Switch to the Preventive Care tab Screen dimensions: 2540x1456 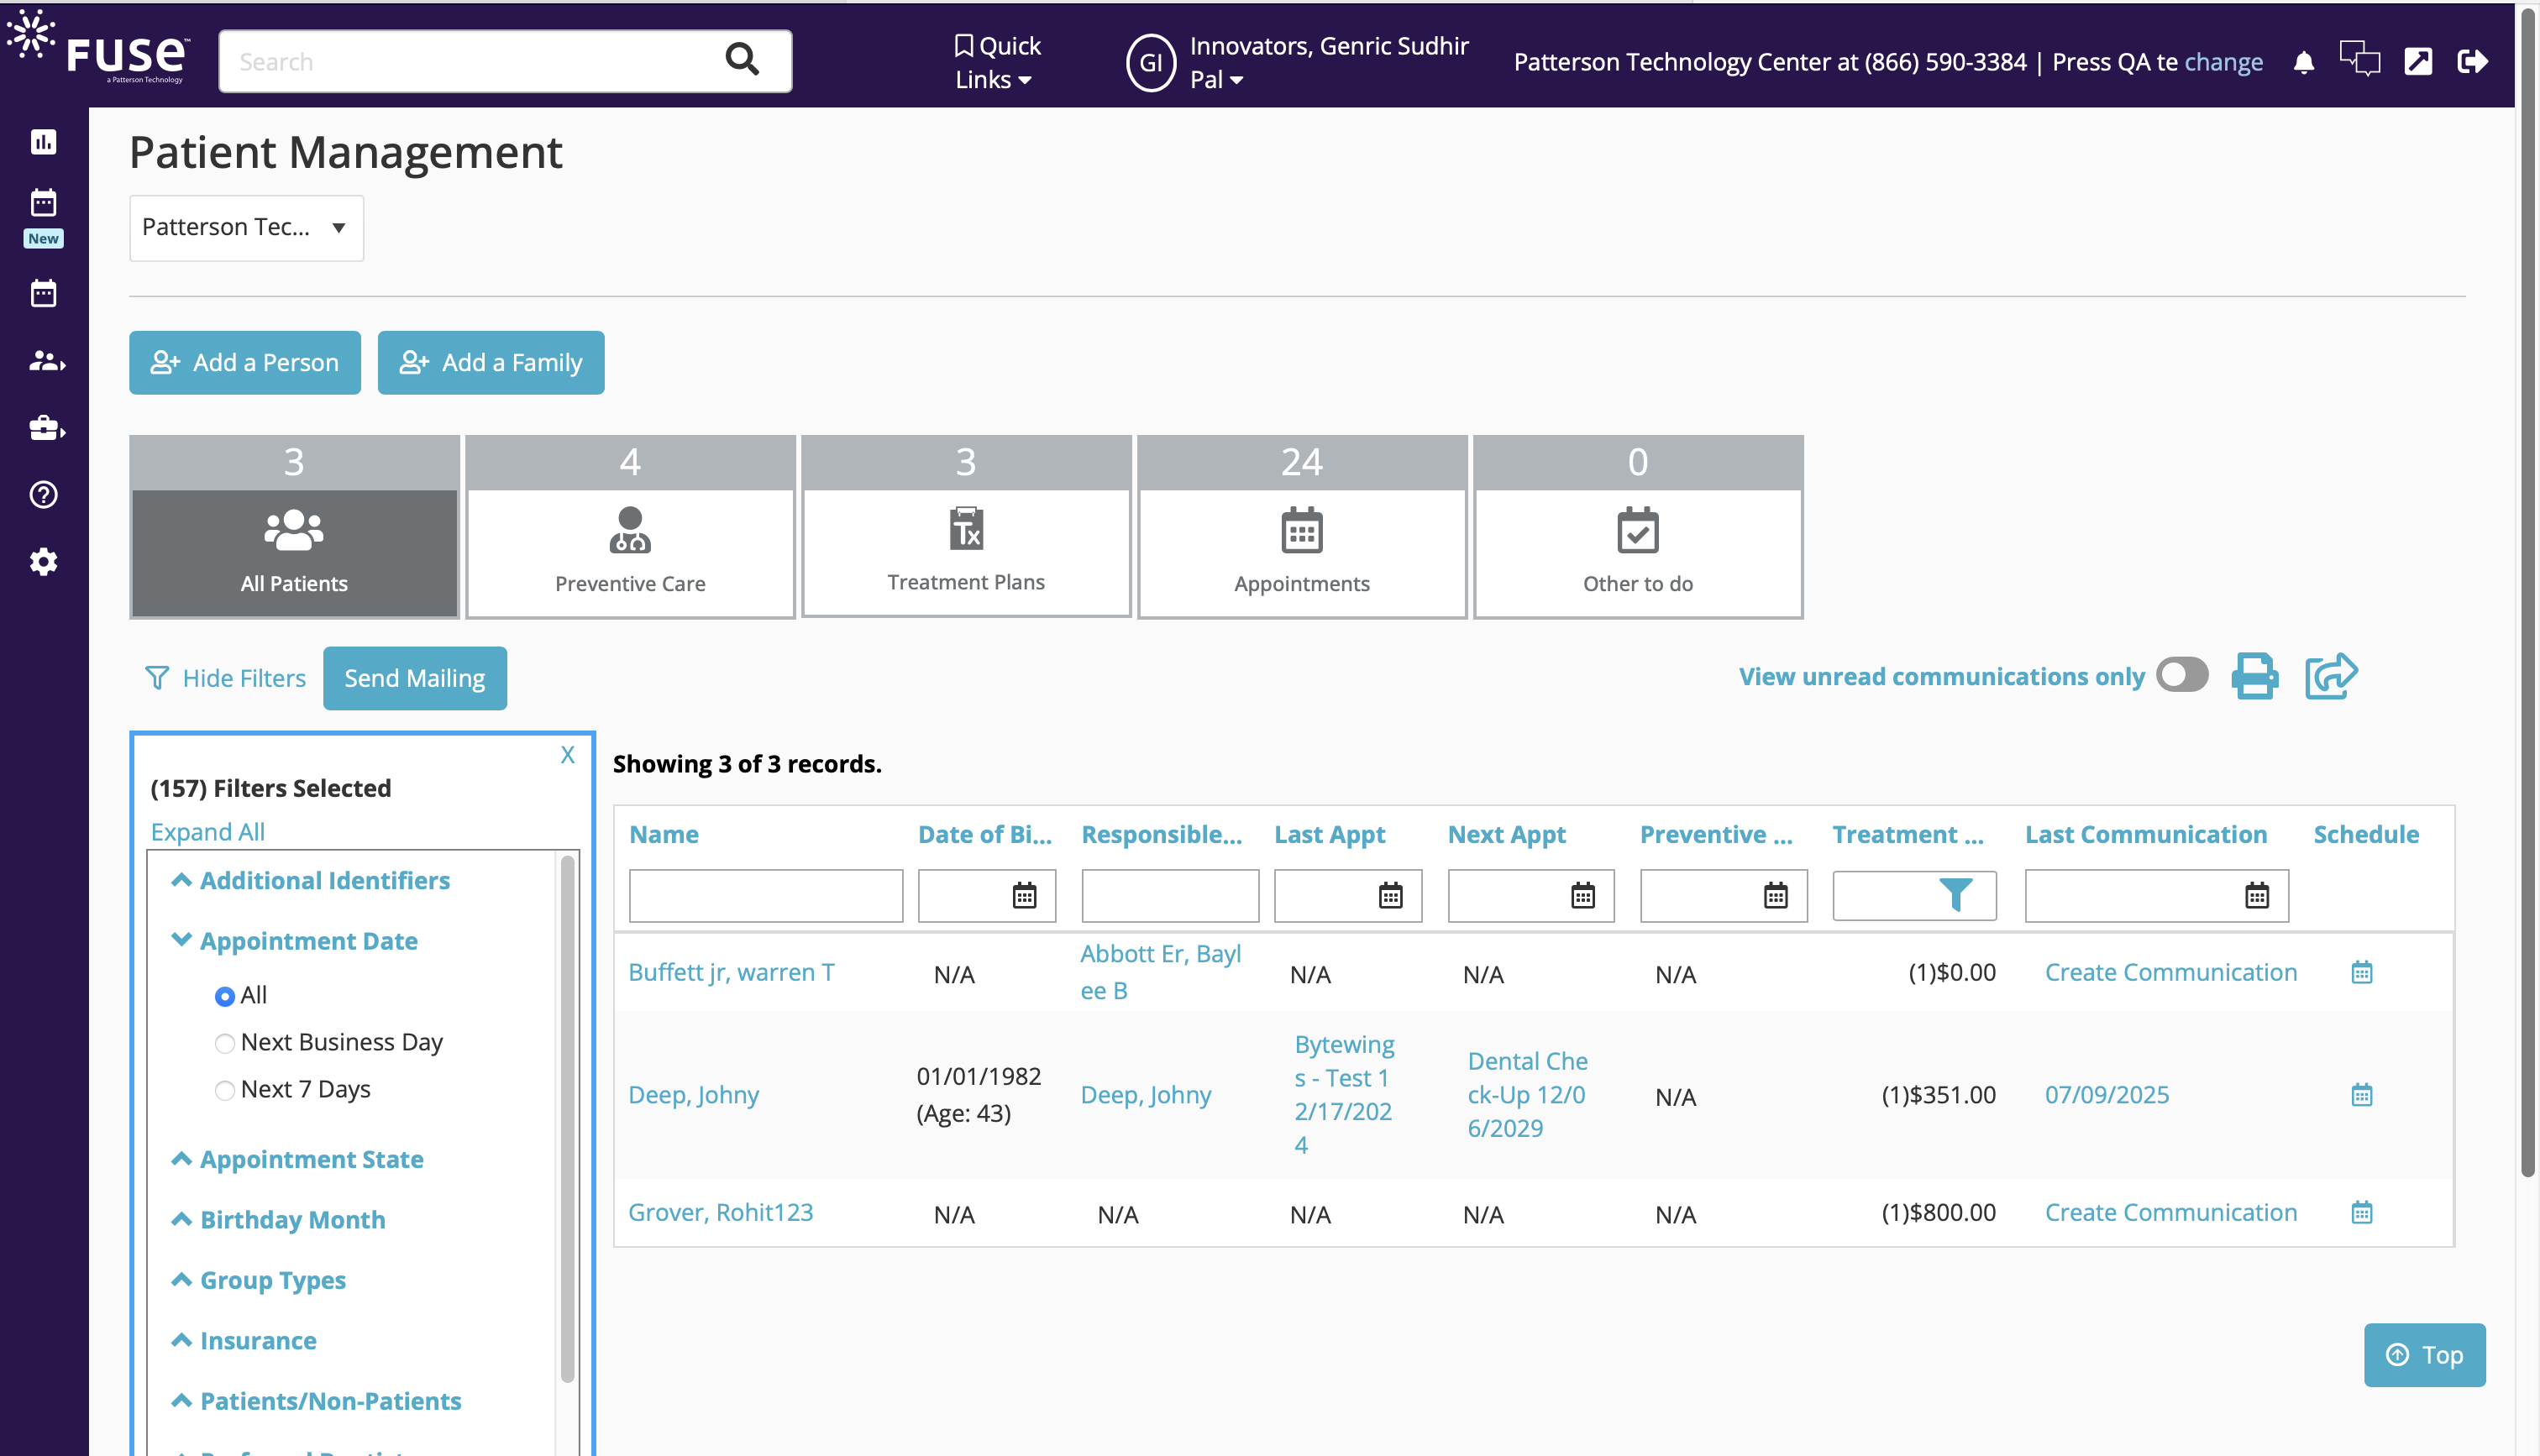point(630,527)
